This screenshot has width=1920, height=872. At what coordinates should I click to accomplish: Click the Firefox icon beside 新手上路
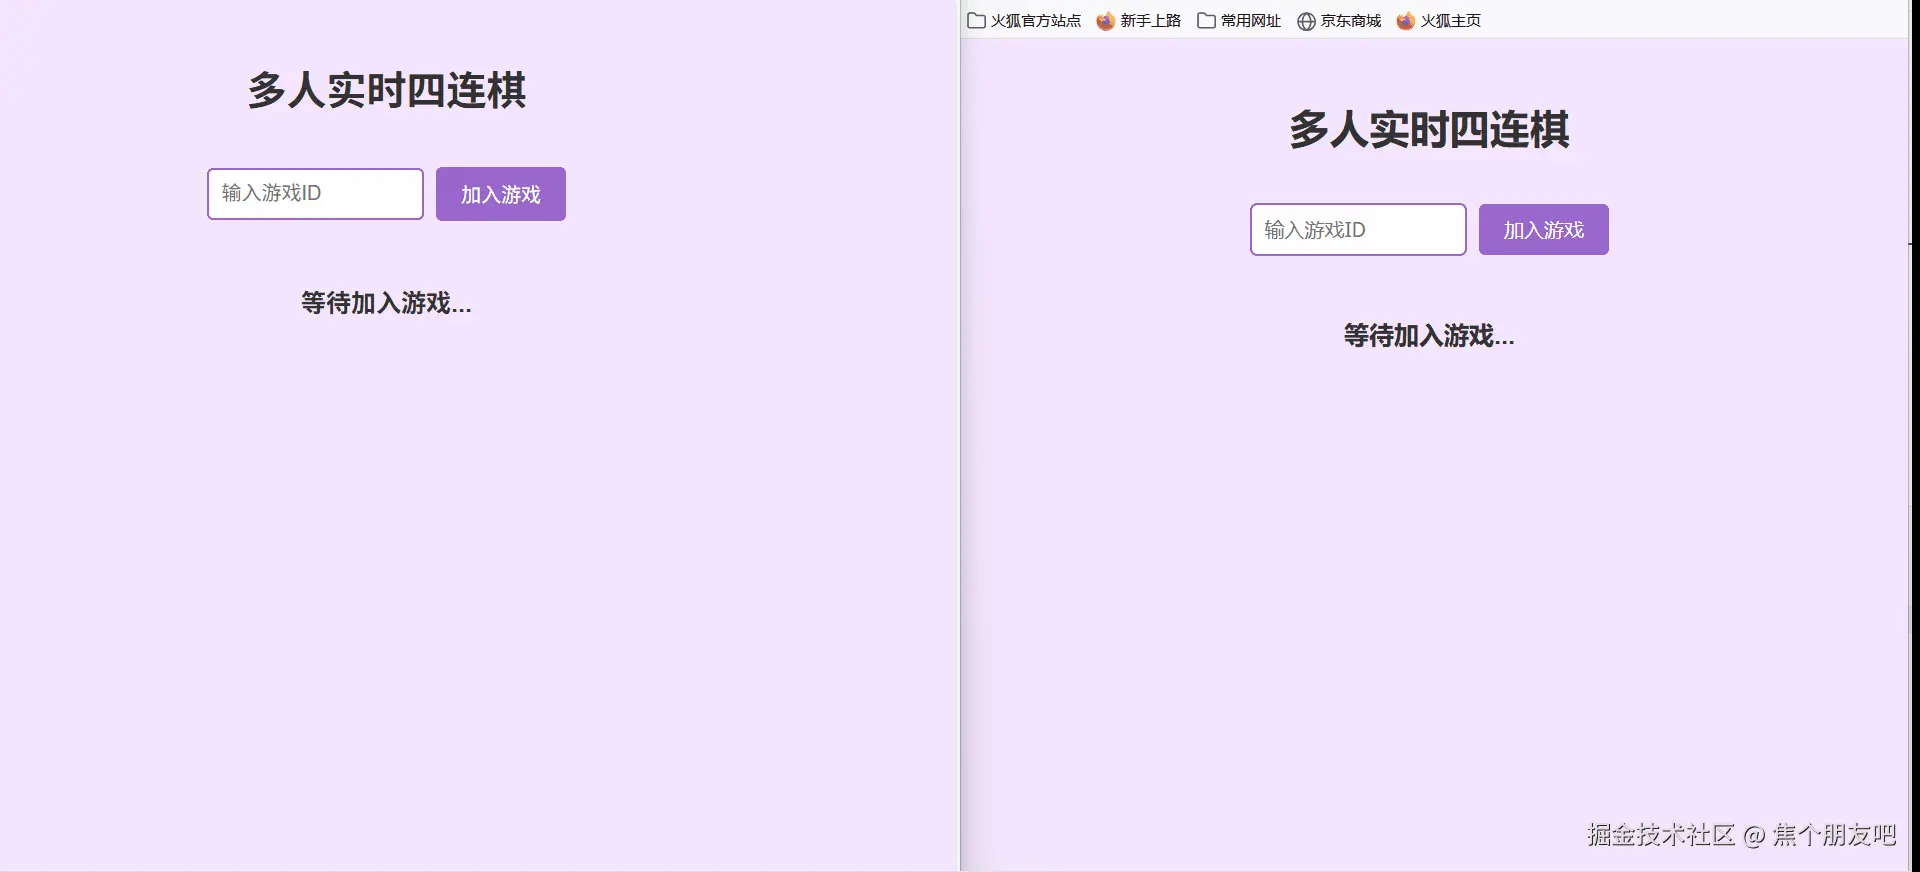tap(1106, 21)
